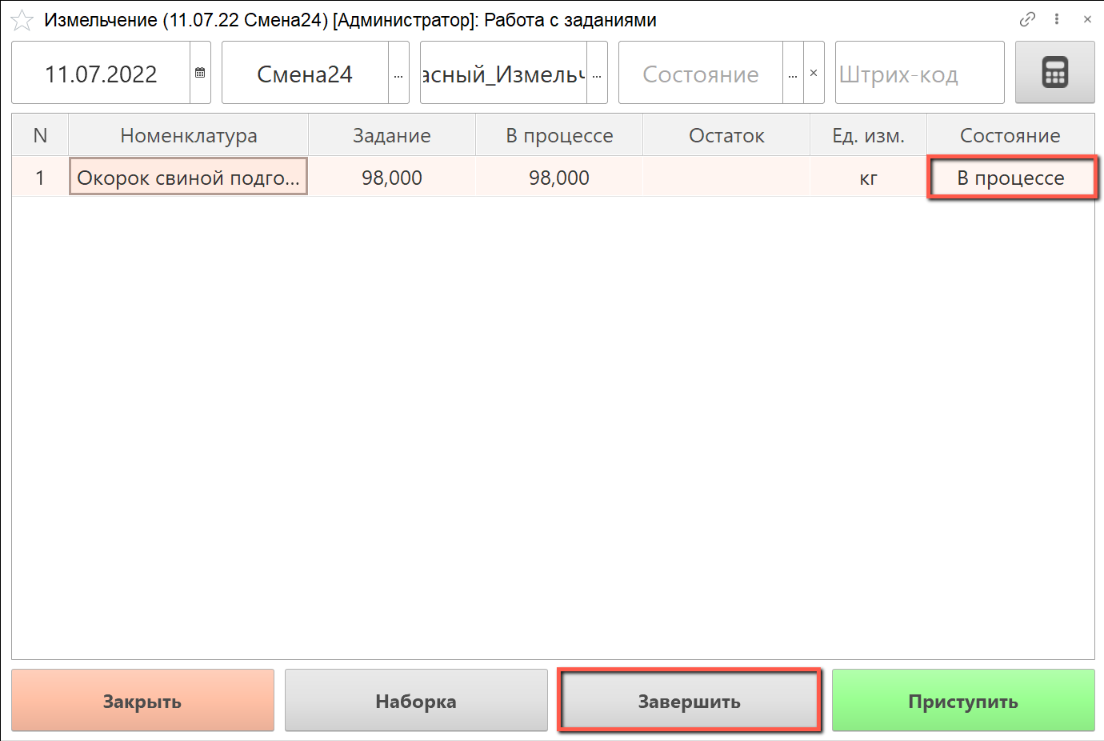The height and width of the screenshot is (741, 1104).
Task: Click the Наборка button
Action: coord(416,701)
